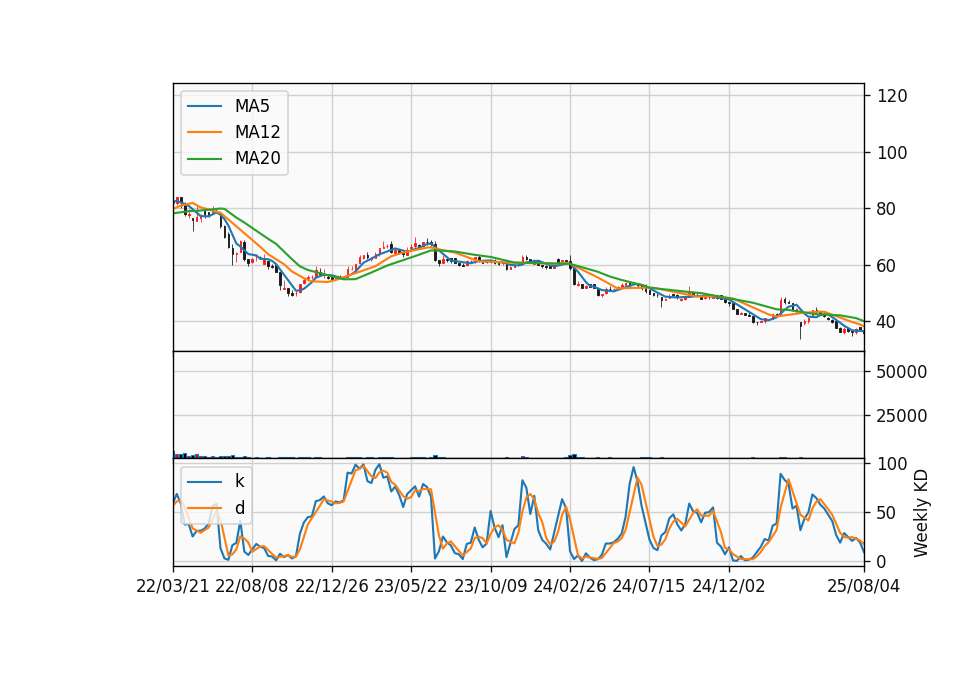Viewport: 960px width, 690px height.
Task: Click the 24/12/02 date label
Action: tap(729, 586)
